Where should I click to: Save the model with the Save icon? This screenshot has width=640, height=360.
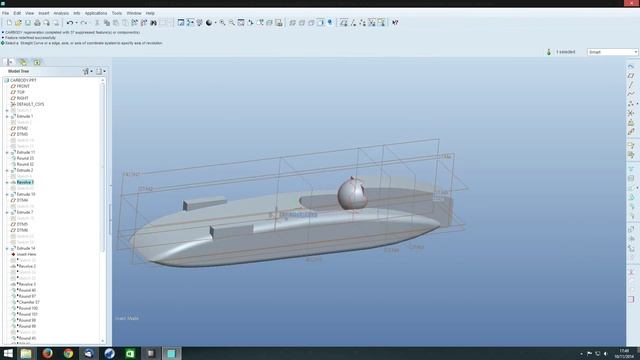tap(28, 23)
